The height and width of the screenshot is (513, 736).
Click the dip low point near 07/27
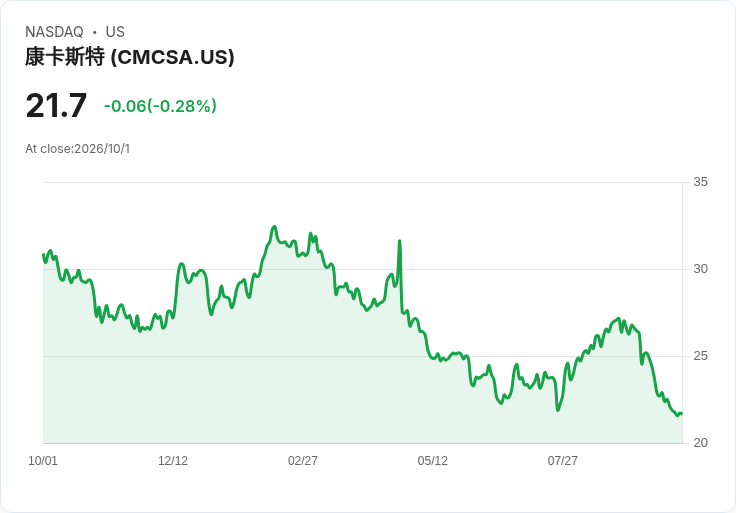click(x=558, y=410)
